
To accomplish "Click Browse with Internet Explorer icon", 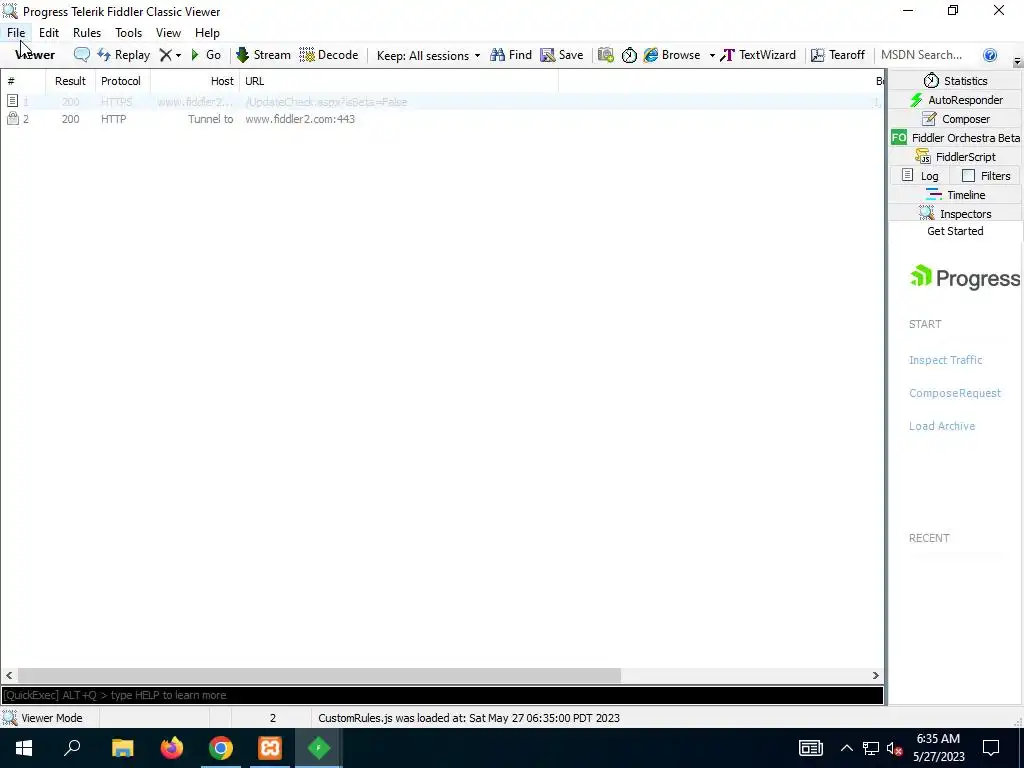I will tap(672, 55).
